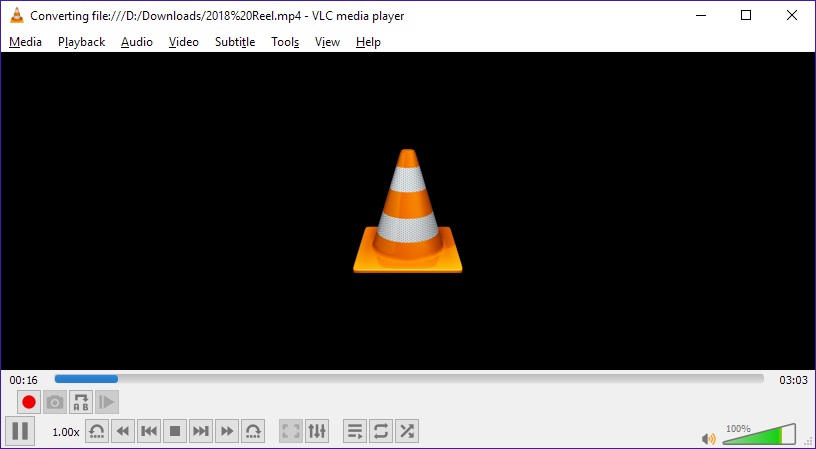
Task: Click the faster forward button
Action: pyautogui.click(x=227, y=431)
